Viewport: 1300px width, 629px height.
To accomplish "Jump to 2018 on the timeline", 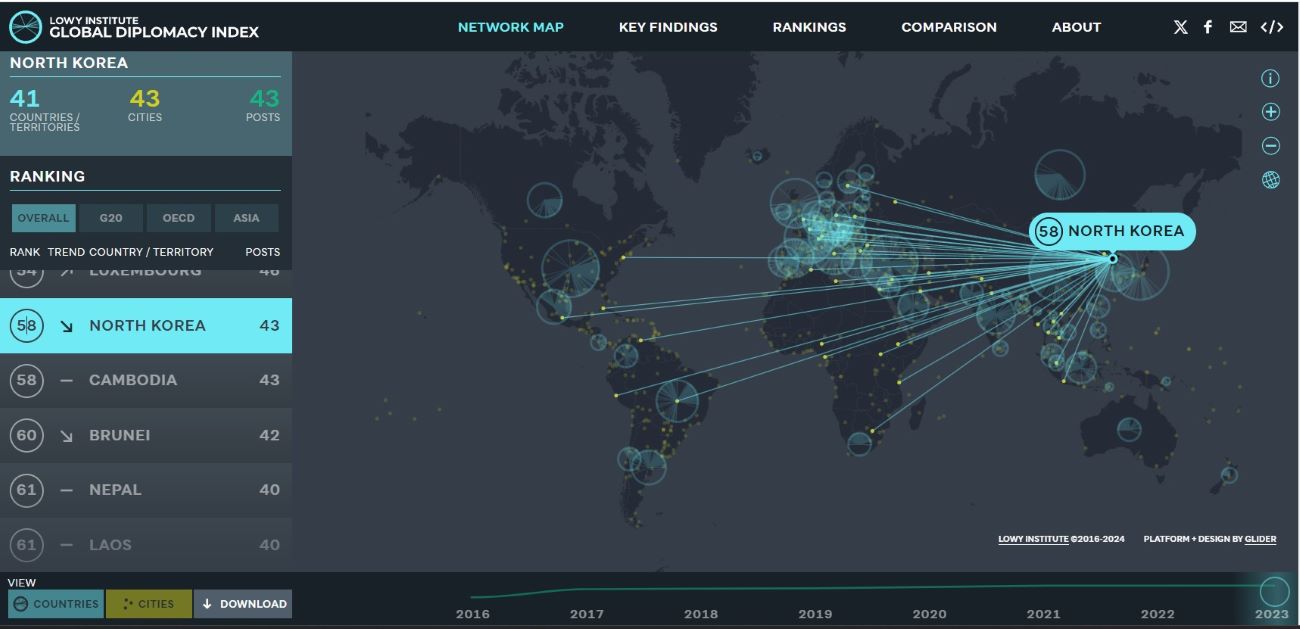I will click(x=701, y=614).
